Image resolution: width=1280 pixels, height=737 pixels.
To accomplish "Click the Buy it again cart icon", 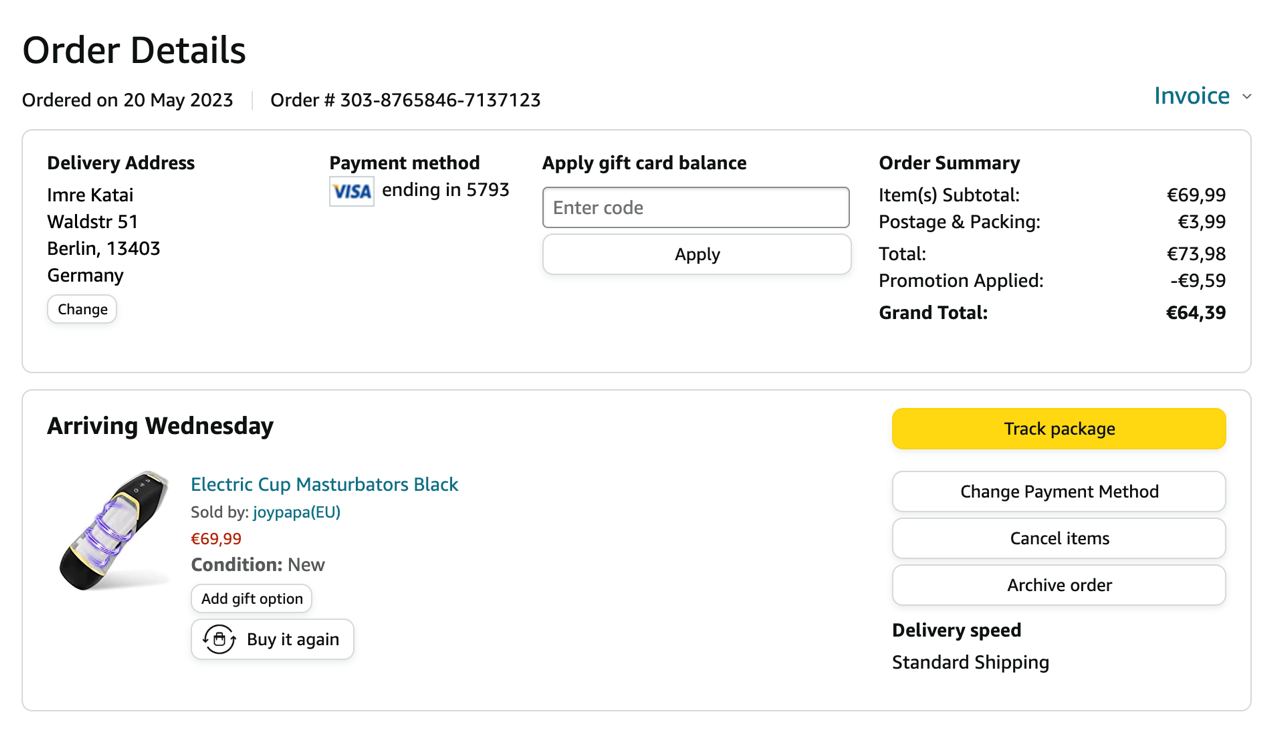I will pyautogui.click(x=219, y=639).
